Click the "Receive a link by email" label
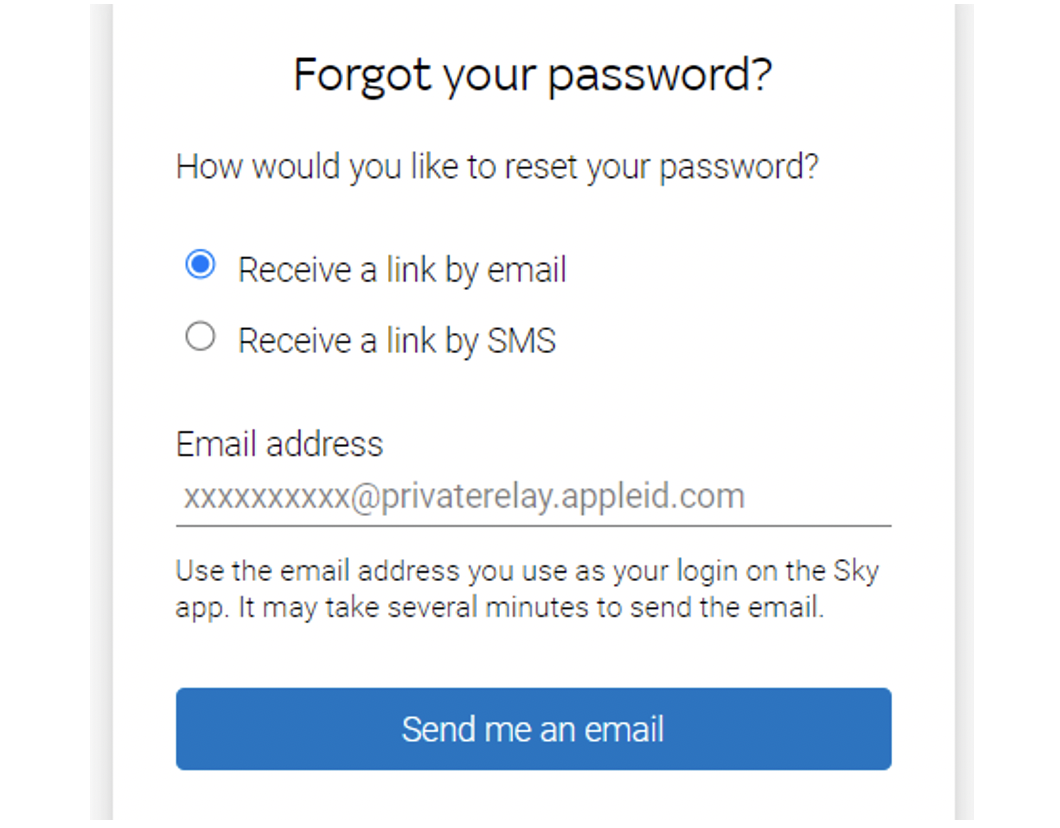 402,270
